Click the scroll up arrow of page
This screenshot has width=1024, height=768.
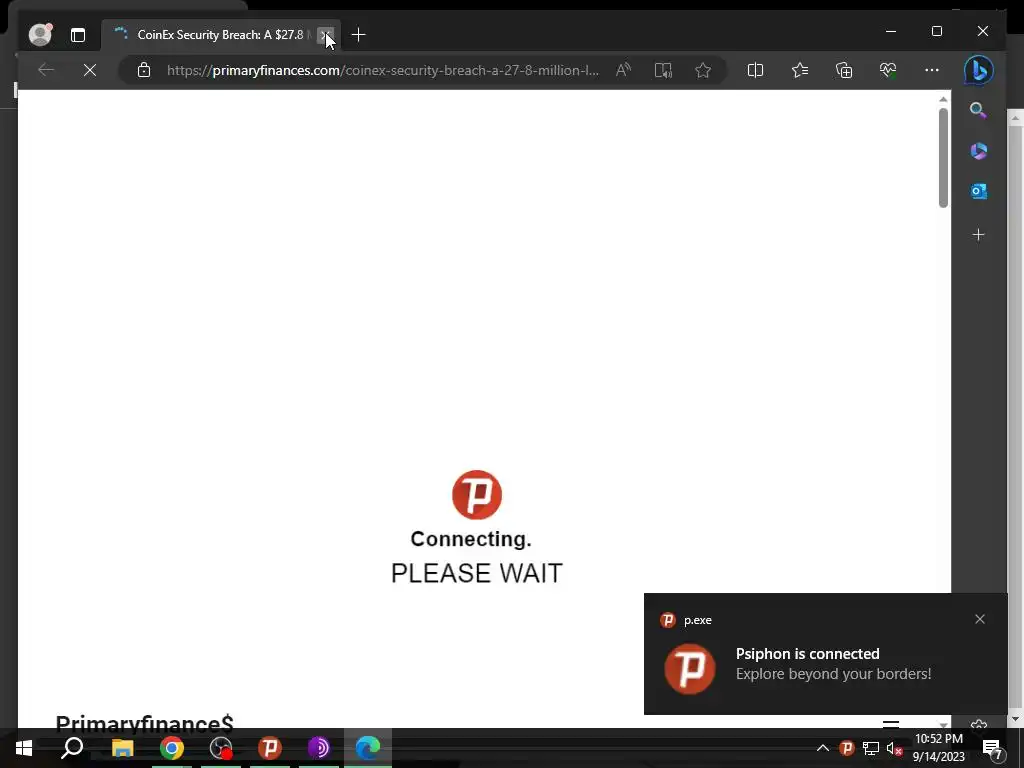click(943, 99)
